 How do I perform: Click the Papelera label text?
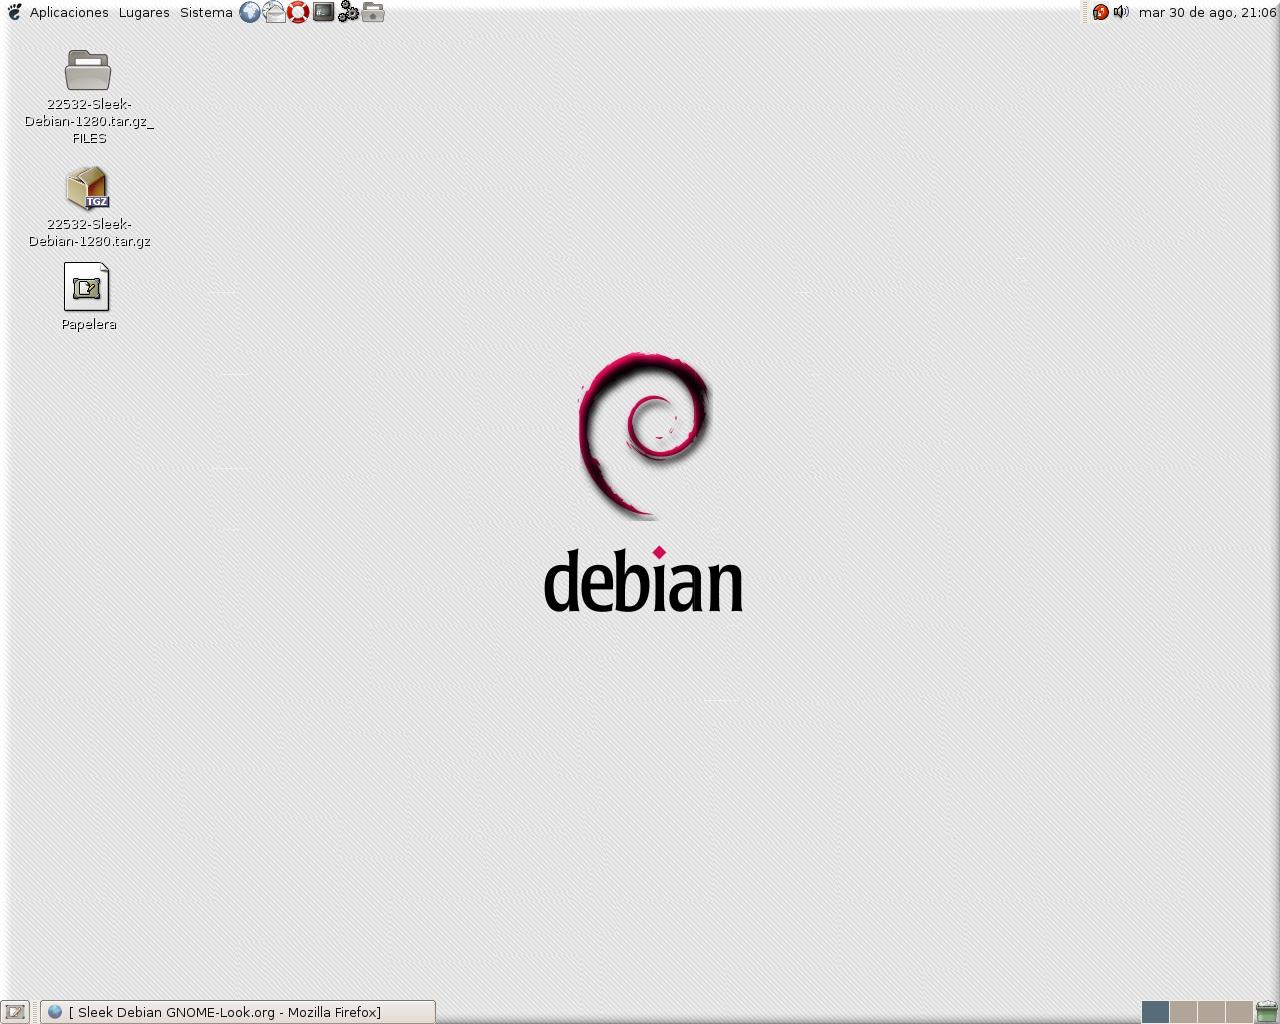[x=89, y=324]
